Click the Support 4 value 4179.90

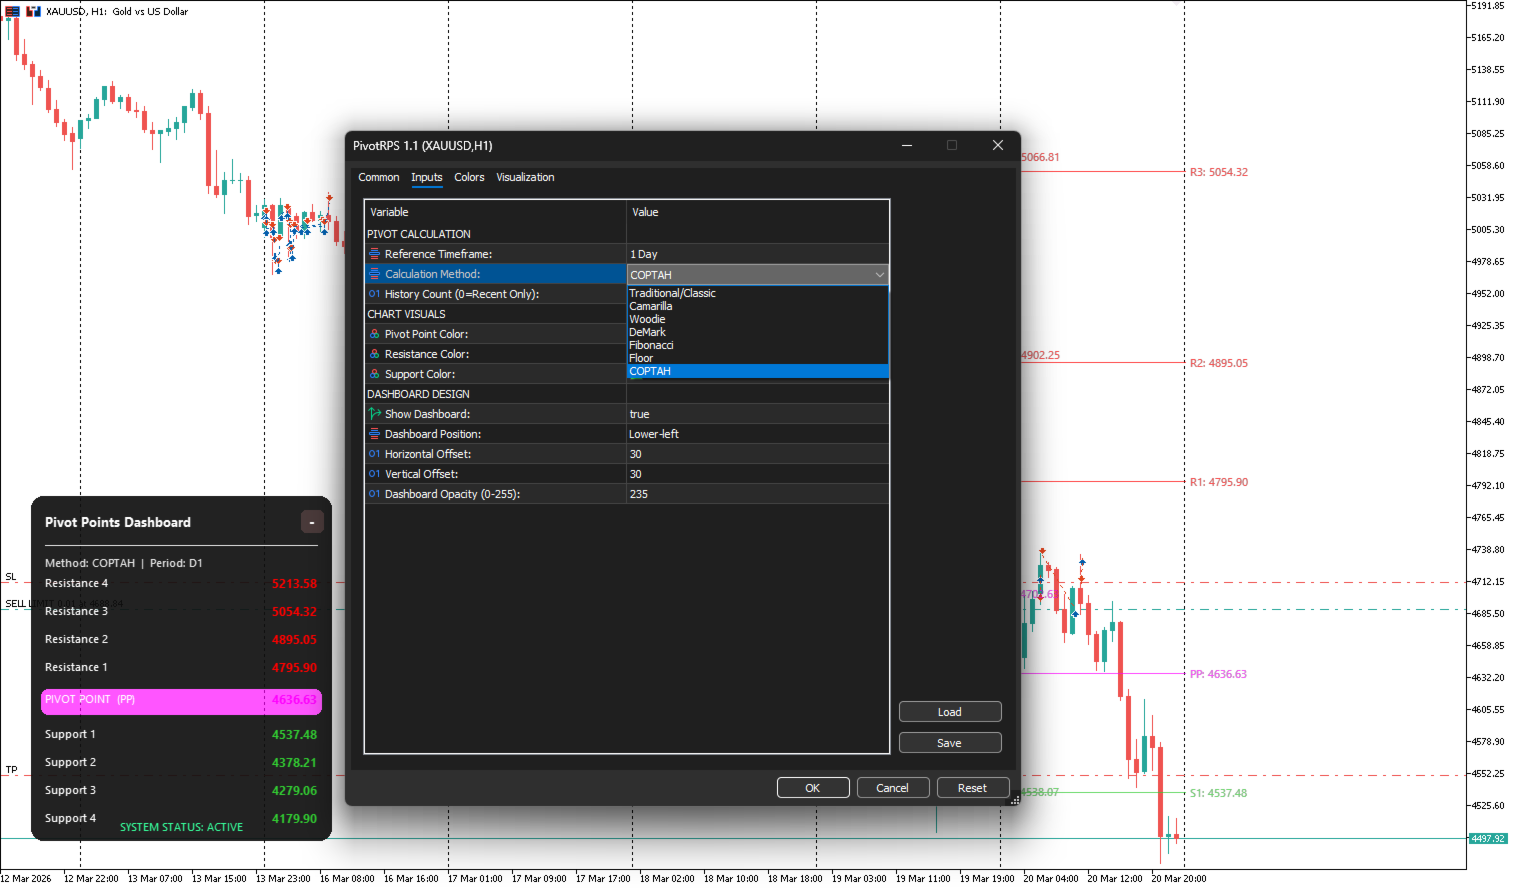pos(294,818)
